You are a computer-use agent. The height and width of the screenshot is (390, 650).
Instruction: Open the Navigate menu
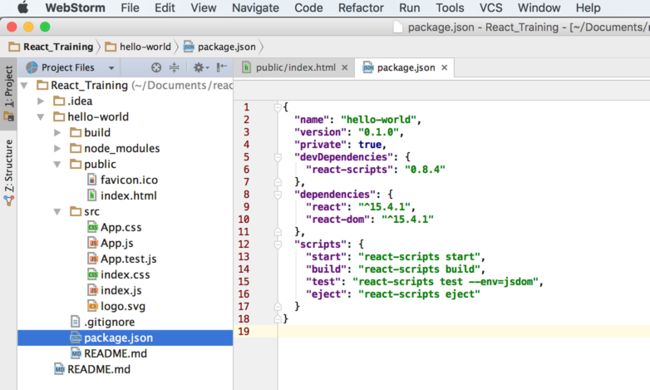(255, 7)
